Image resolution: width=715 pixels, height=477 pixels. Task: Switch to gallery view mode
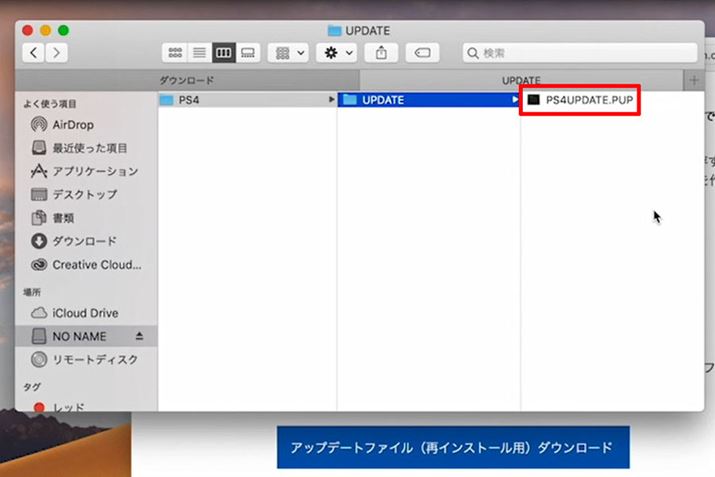pos(248,52)
